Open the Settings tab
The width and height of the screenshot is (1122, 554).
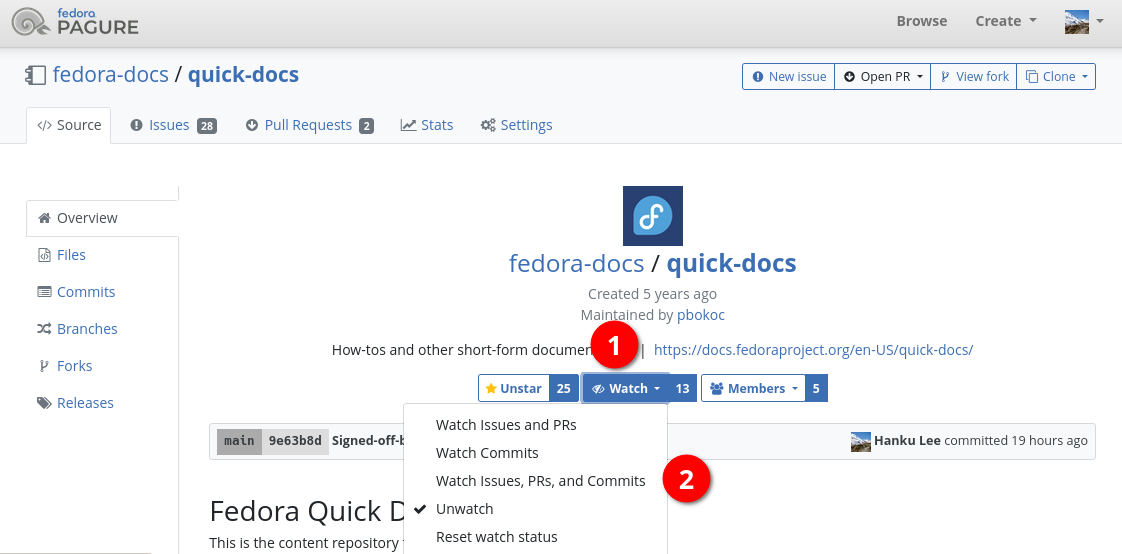point(516,125)
